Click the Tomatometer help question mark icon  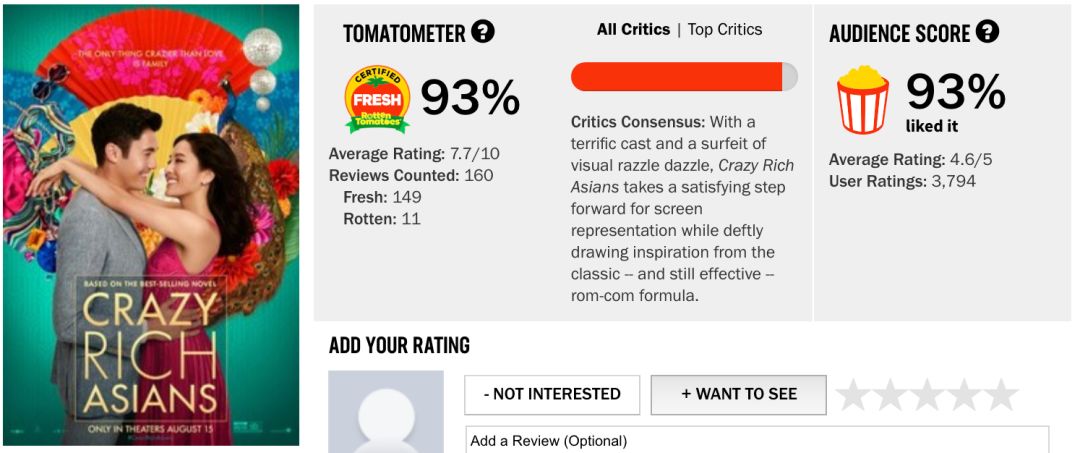(483, 32)
